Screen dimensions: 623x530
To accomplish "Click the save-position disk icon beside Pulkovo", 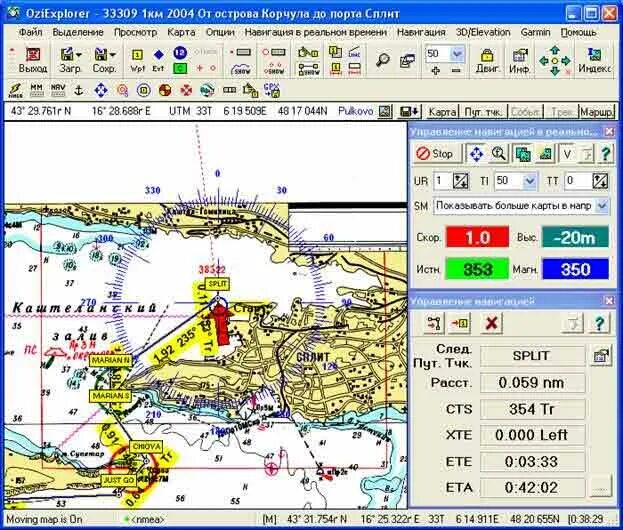I will click(x=409, y=112).
